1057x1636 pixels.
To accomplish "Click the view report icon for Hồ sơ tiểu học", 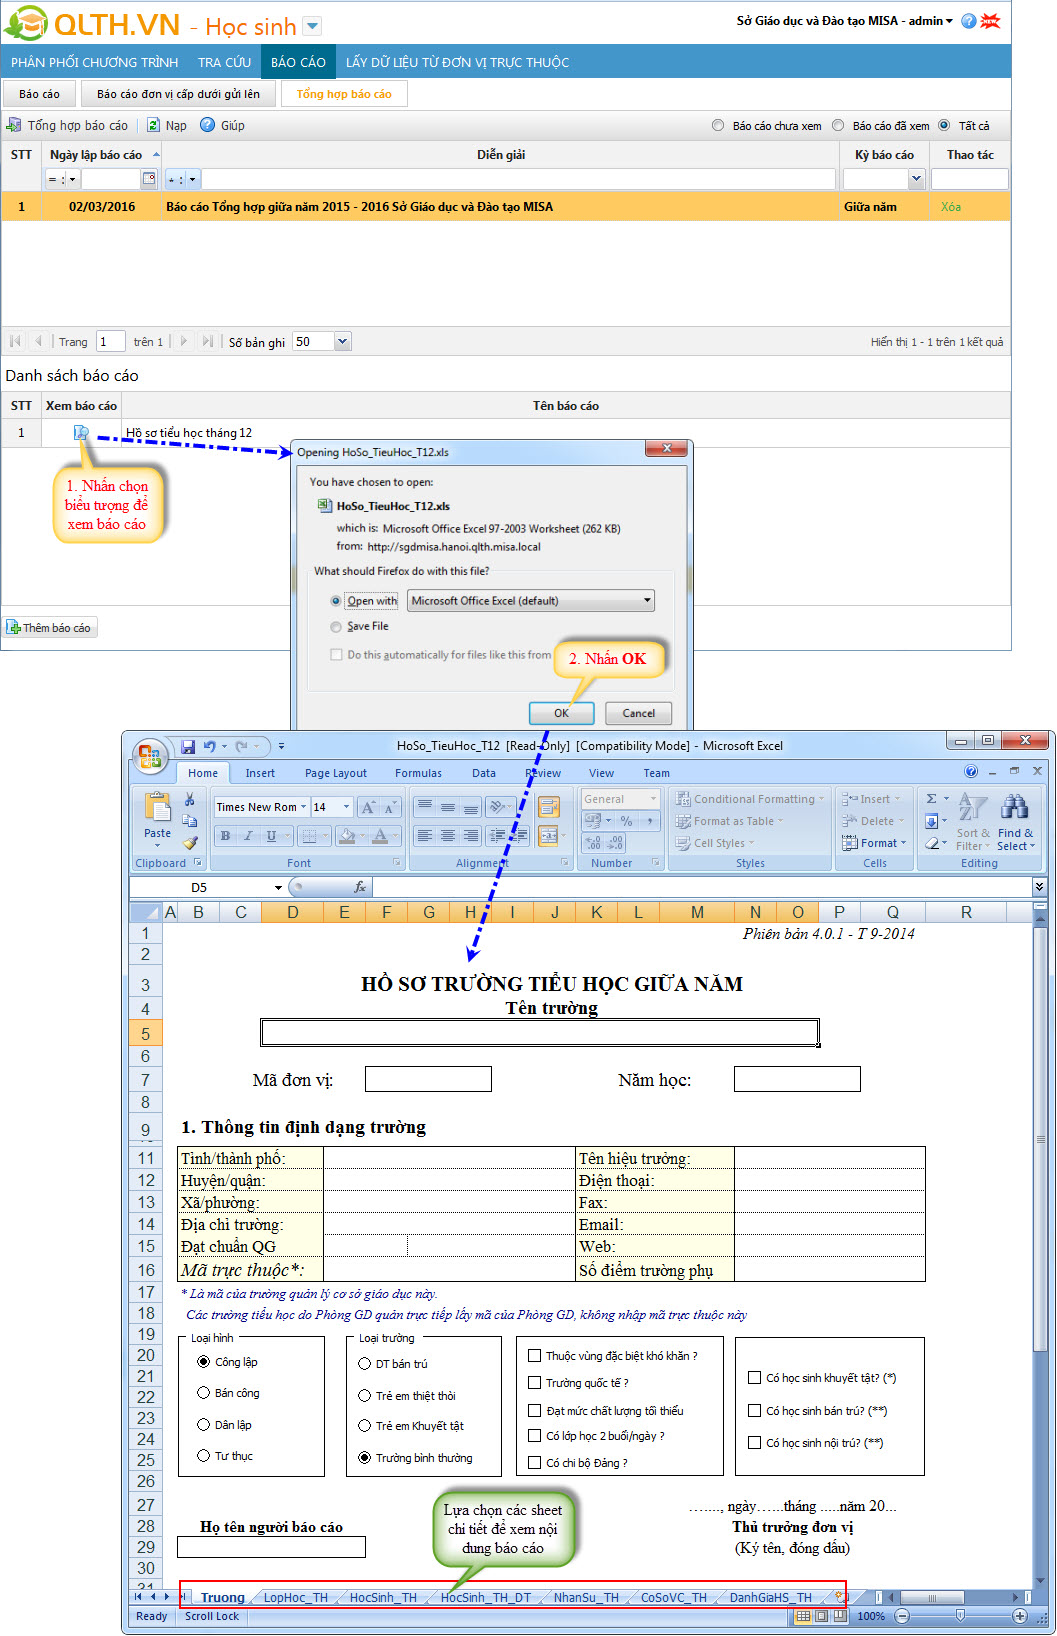I will tap(81, 433).
